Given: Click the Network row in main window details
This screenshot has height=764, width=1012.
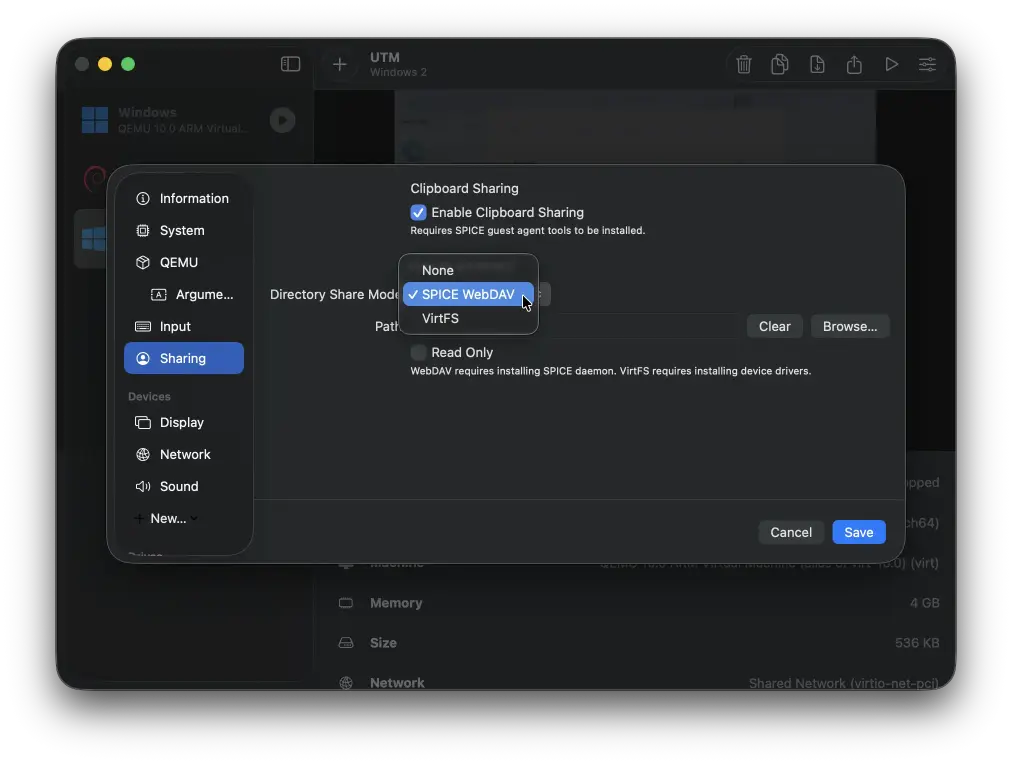Looking at the screenshot, I should point(639,681).
